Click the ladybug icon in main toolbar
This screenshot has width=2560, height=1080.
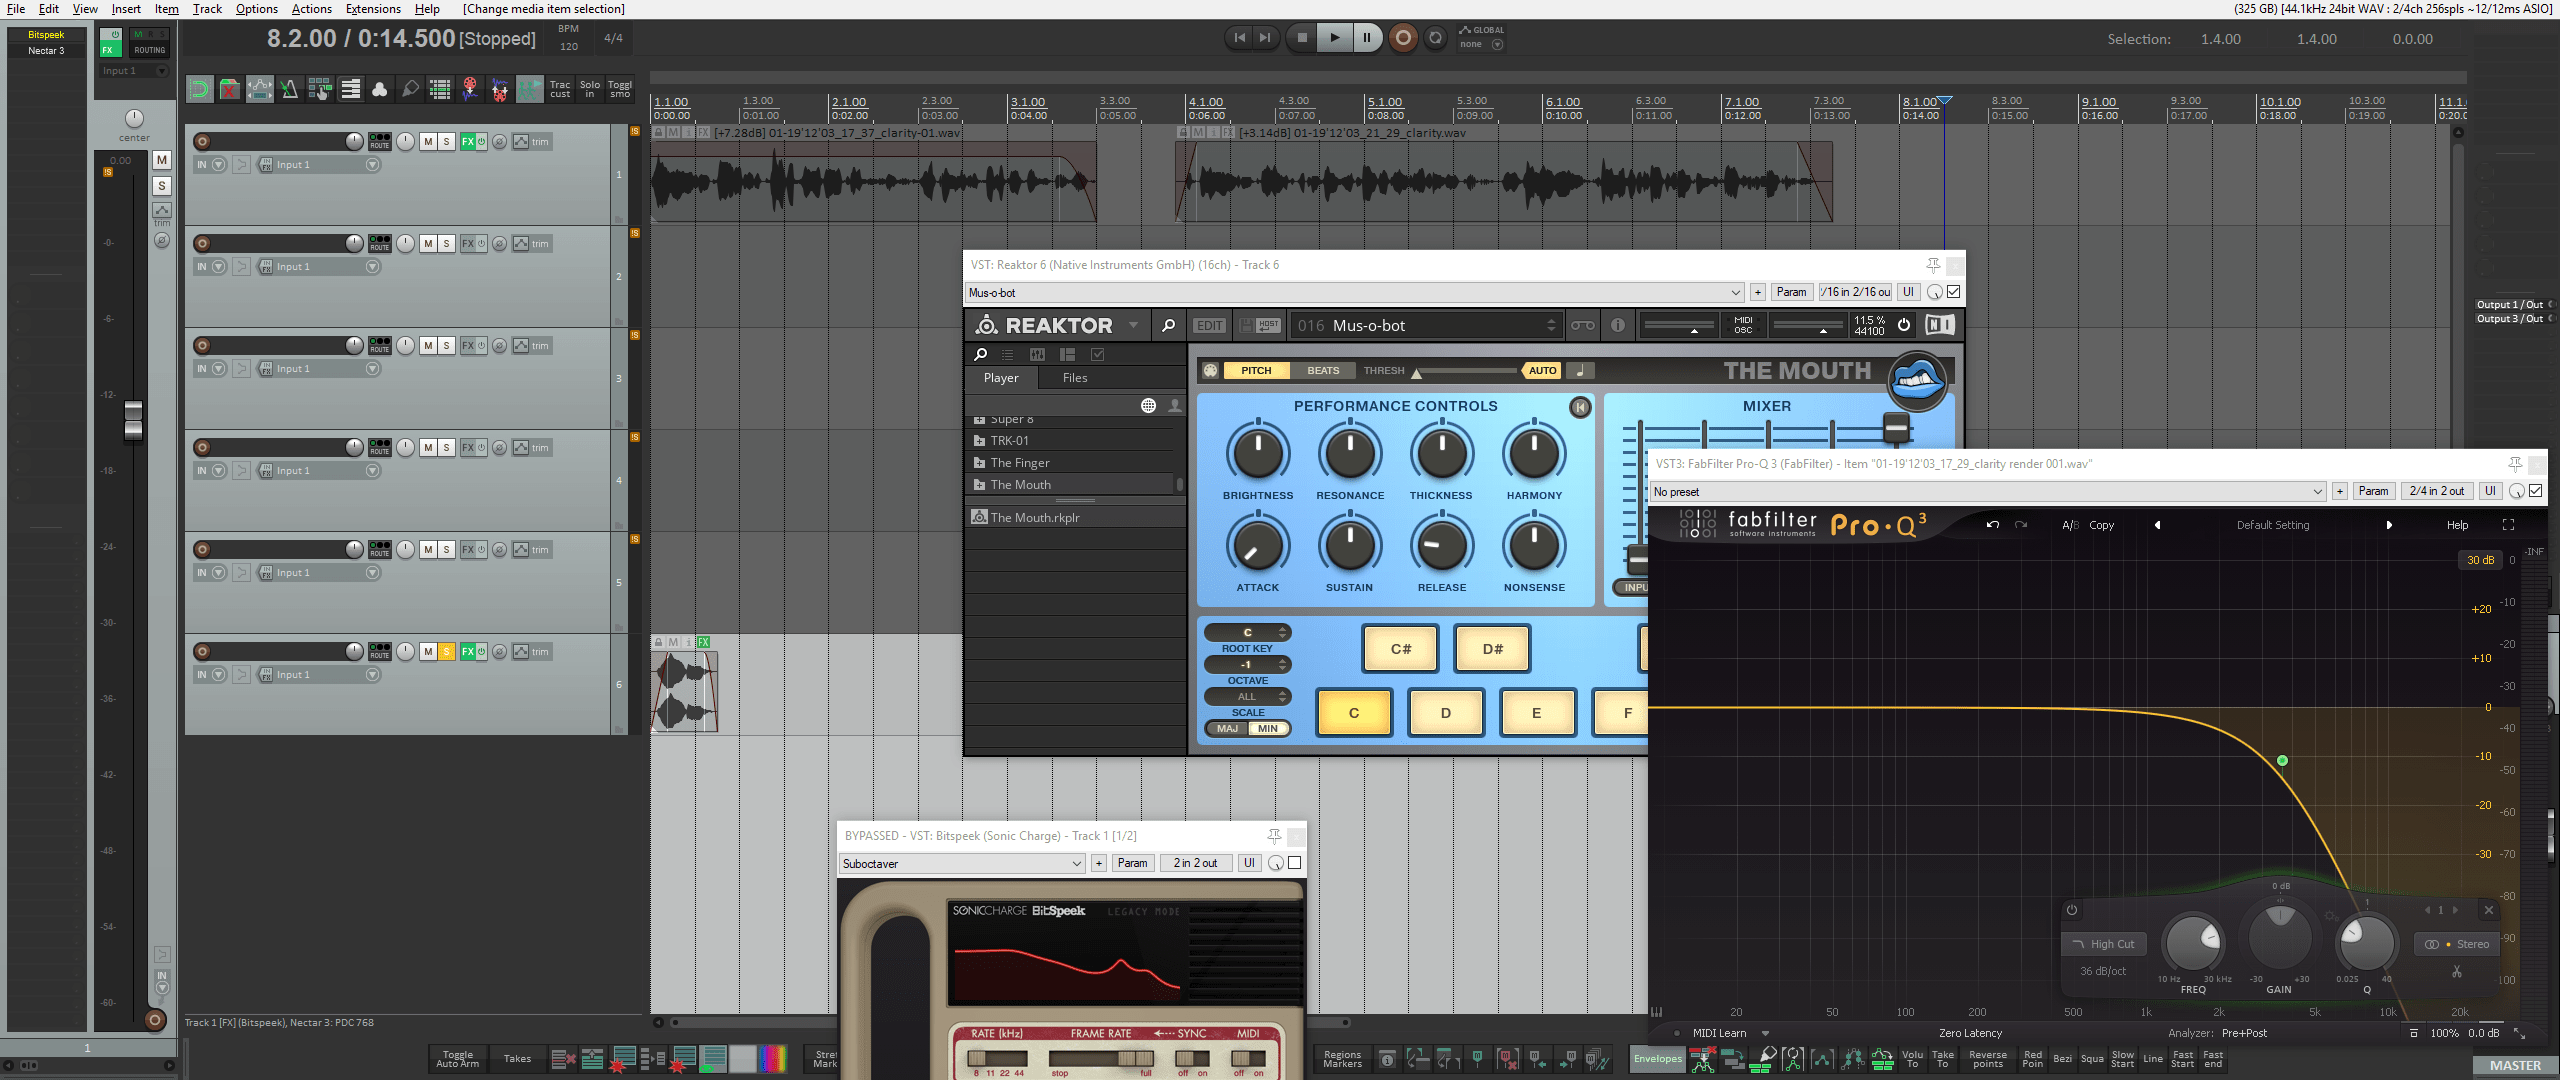tap(499, 89)
